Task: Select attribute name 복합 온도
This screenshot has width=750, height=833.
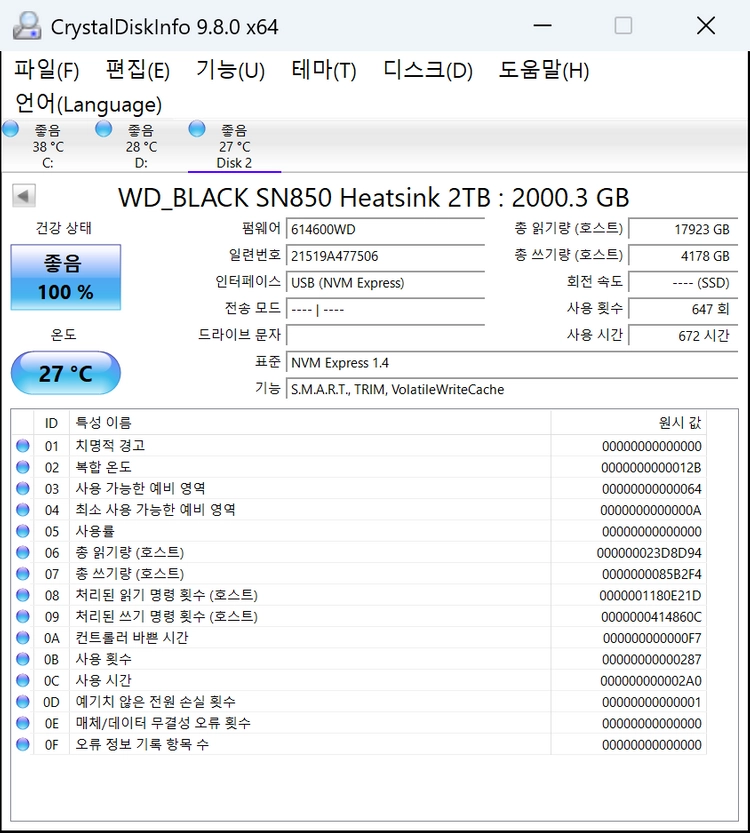Action: pos(103,467)
